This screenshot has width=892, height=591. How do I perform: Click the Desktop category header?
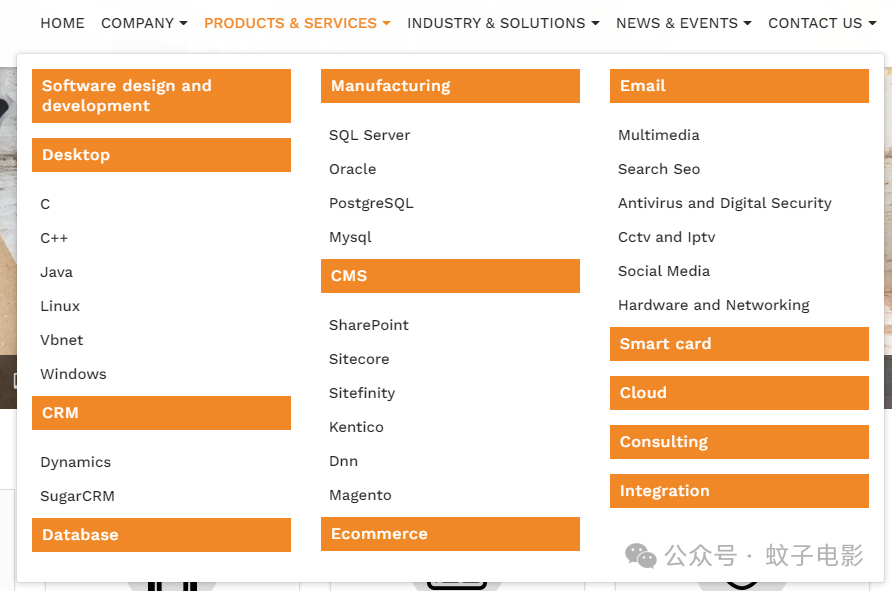click(162, 155)
